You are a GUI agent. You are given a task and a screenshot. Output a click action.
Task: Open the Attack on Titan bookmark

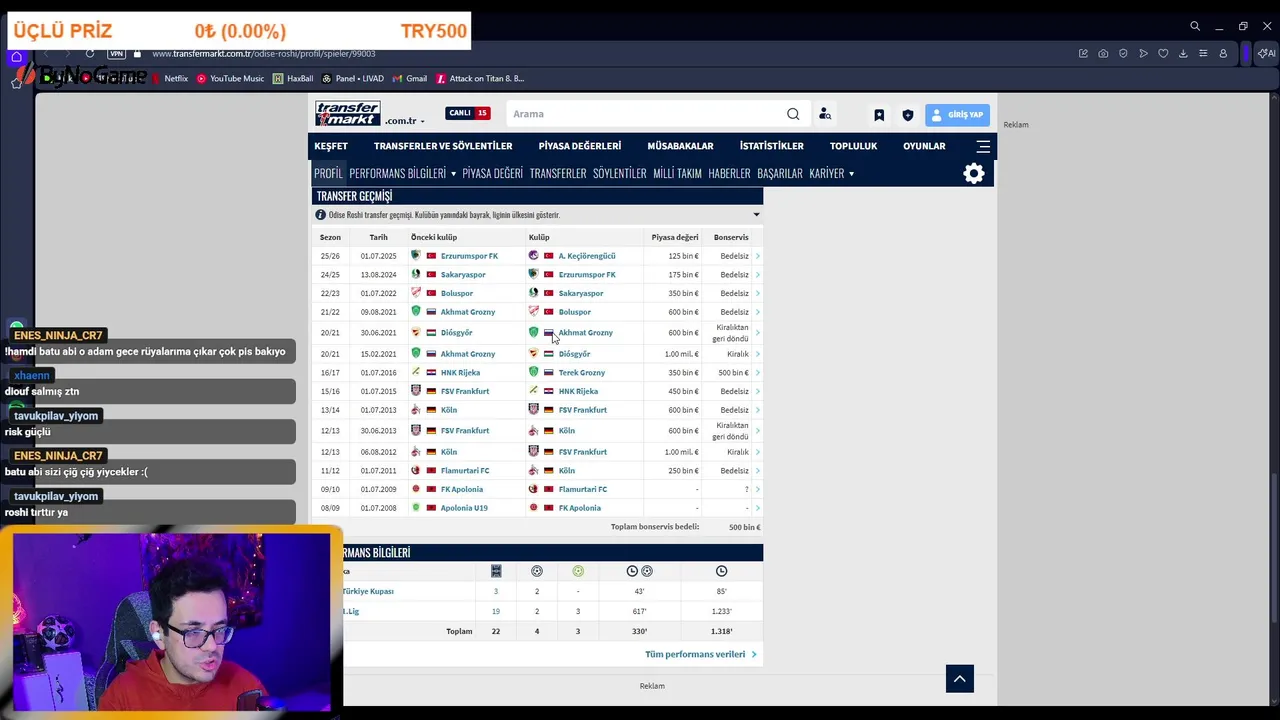click(480, 78)
